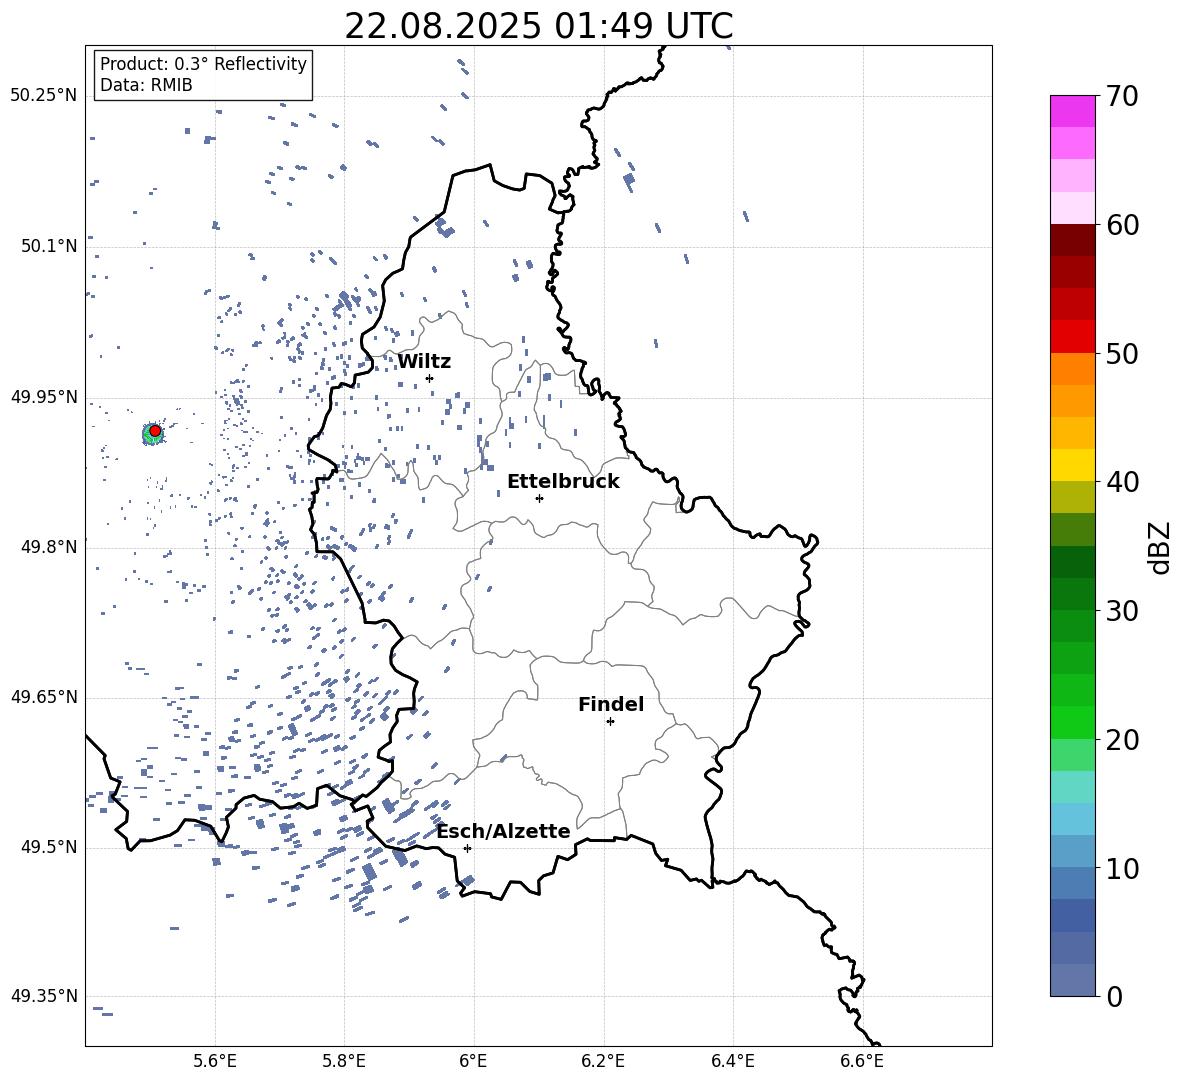Click the yellow colorbar swatch above 40
Image resolution: width=1184 pixels, height=1081 pixels.
1073,465
